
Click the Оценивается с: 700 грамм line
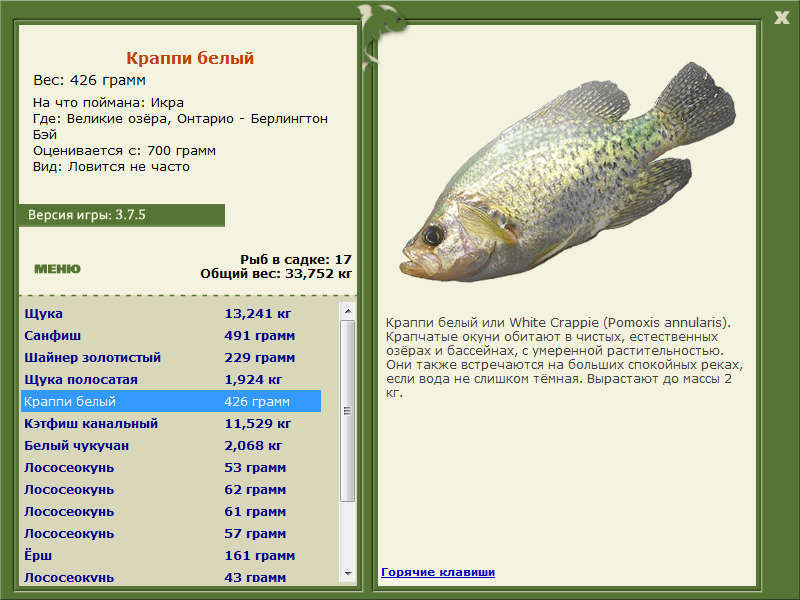pos(124,151)
